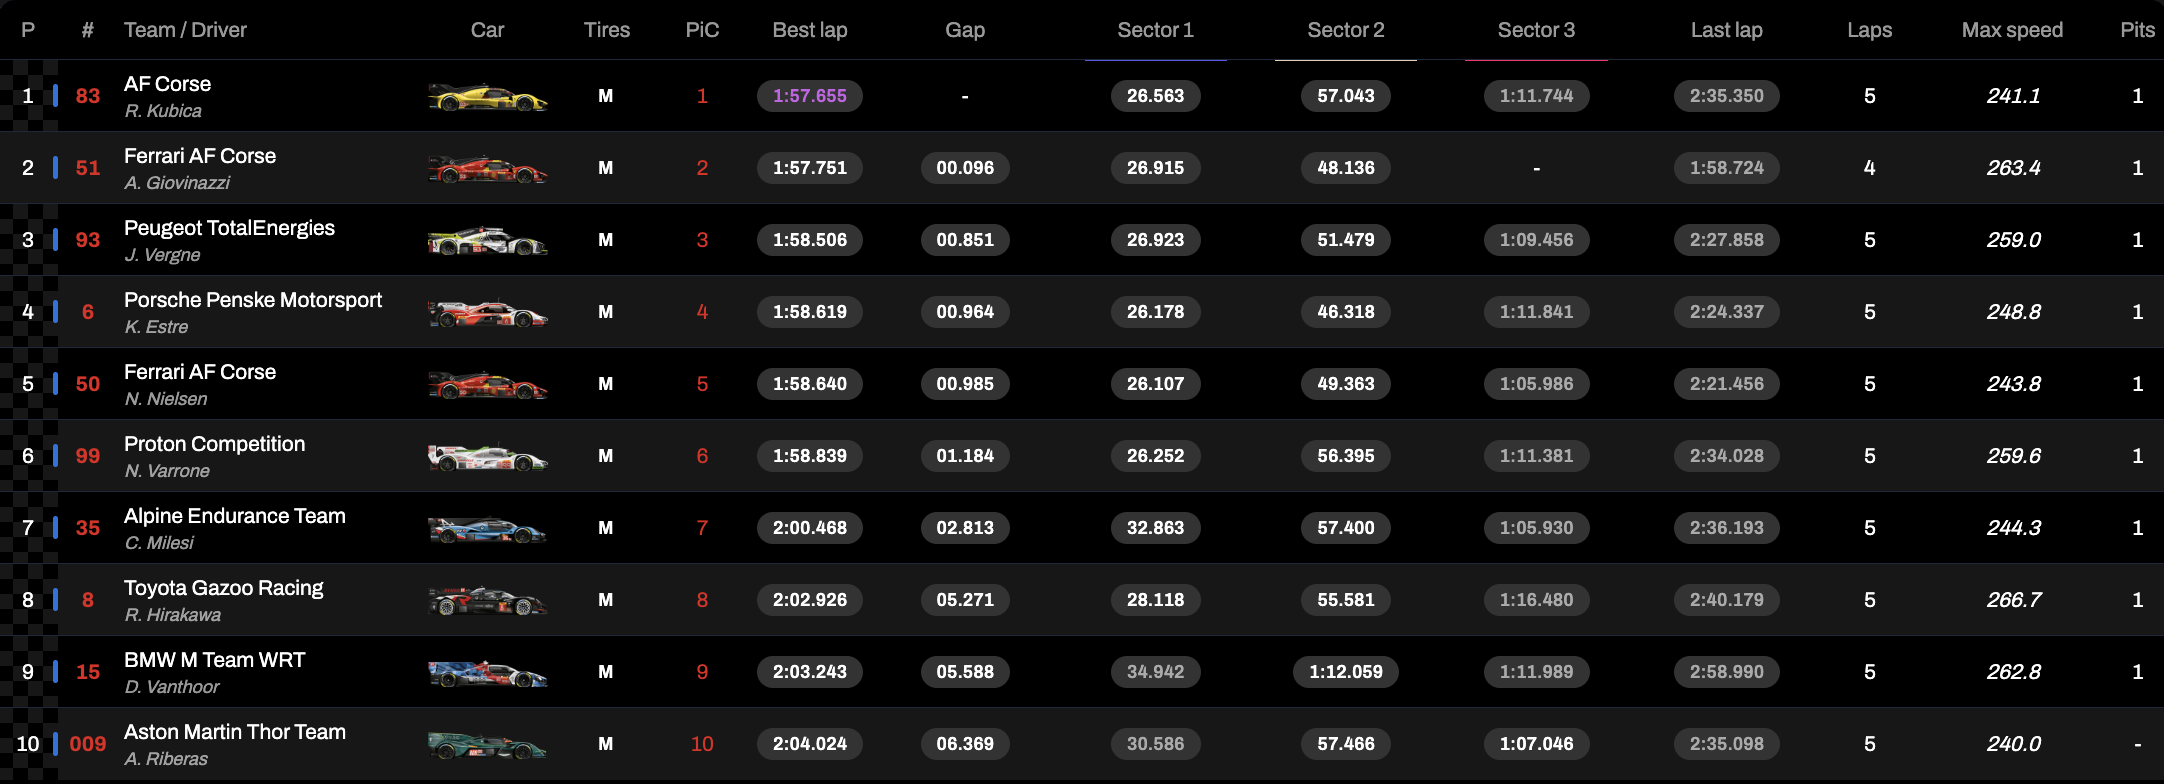Click sector 1 time 32.863
The width and height of the screenshot is (2164, 784).
pyautogui.click(x=1155, y=528)
